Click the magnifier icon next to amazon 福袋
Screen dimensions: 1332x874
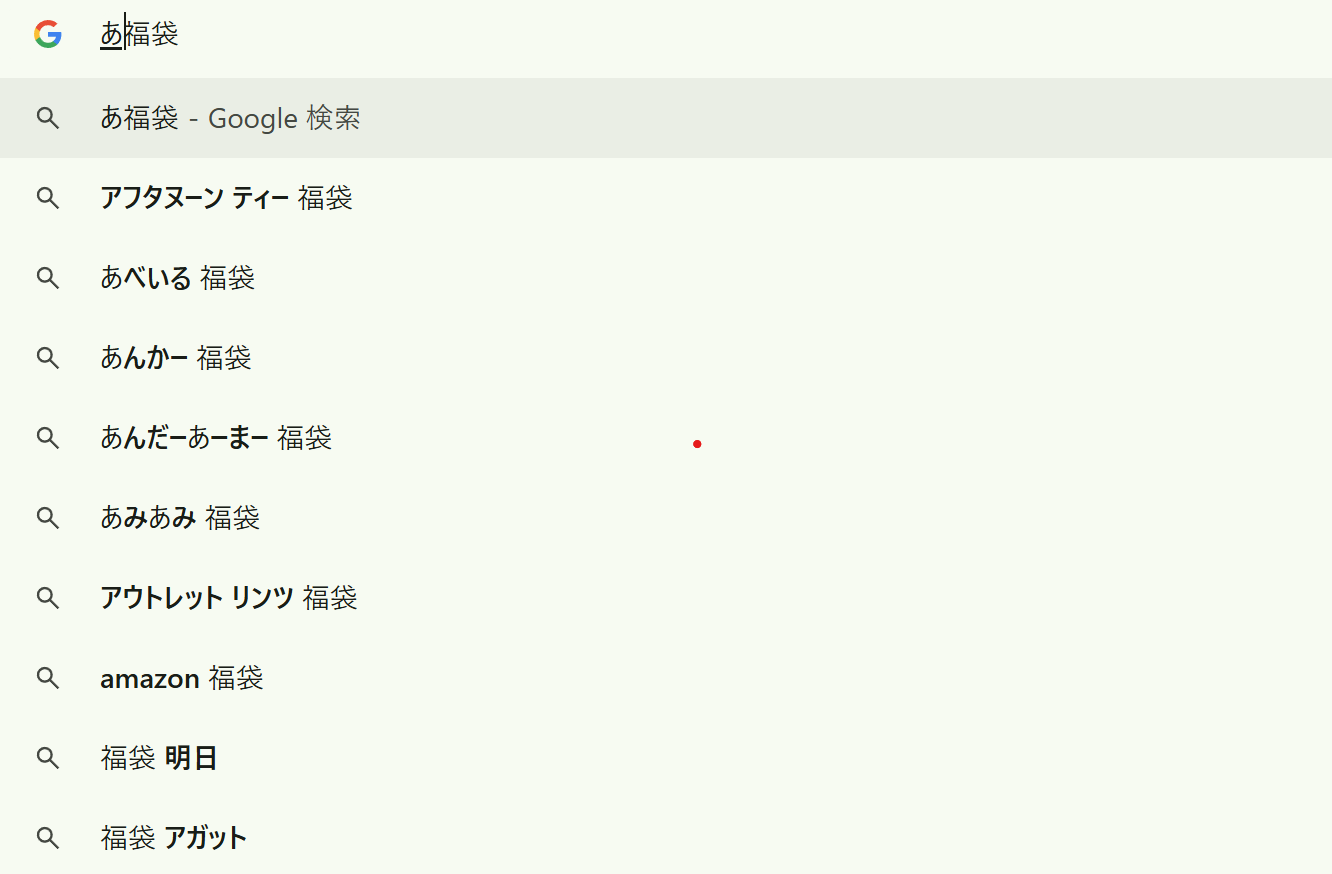point(47,678)
